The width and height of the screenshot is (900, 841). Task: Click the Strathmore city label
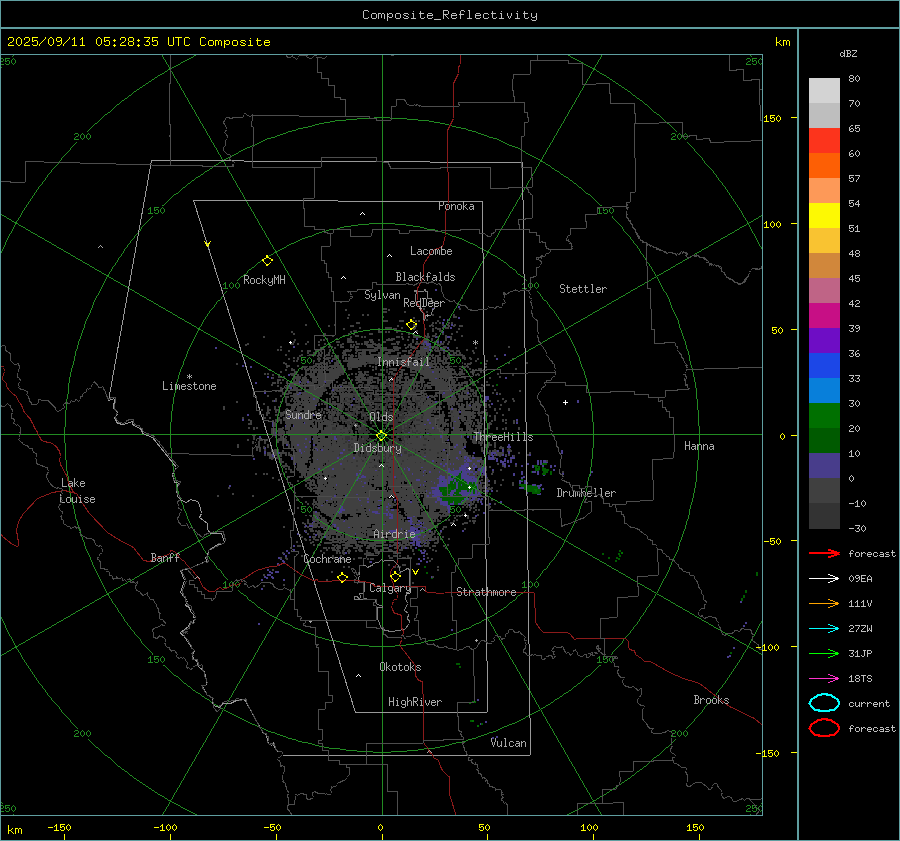[486, 592]
